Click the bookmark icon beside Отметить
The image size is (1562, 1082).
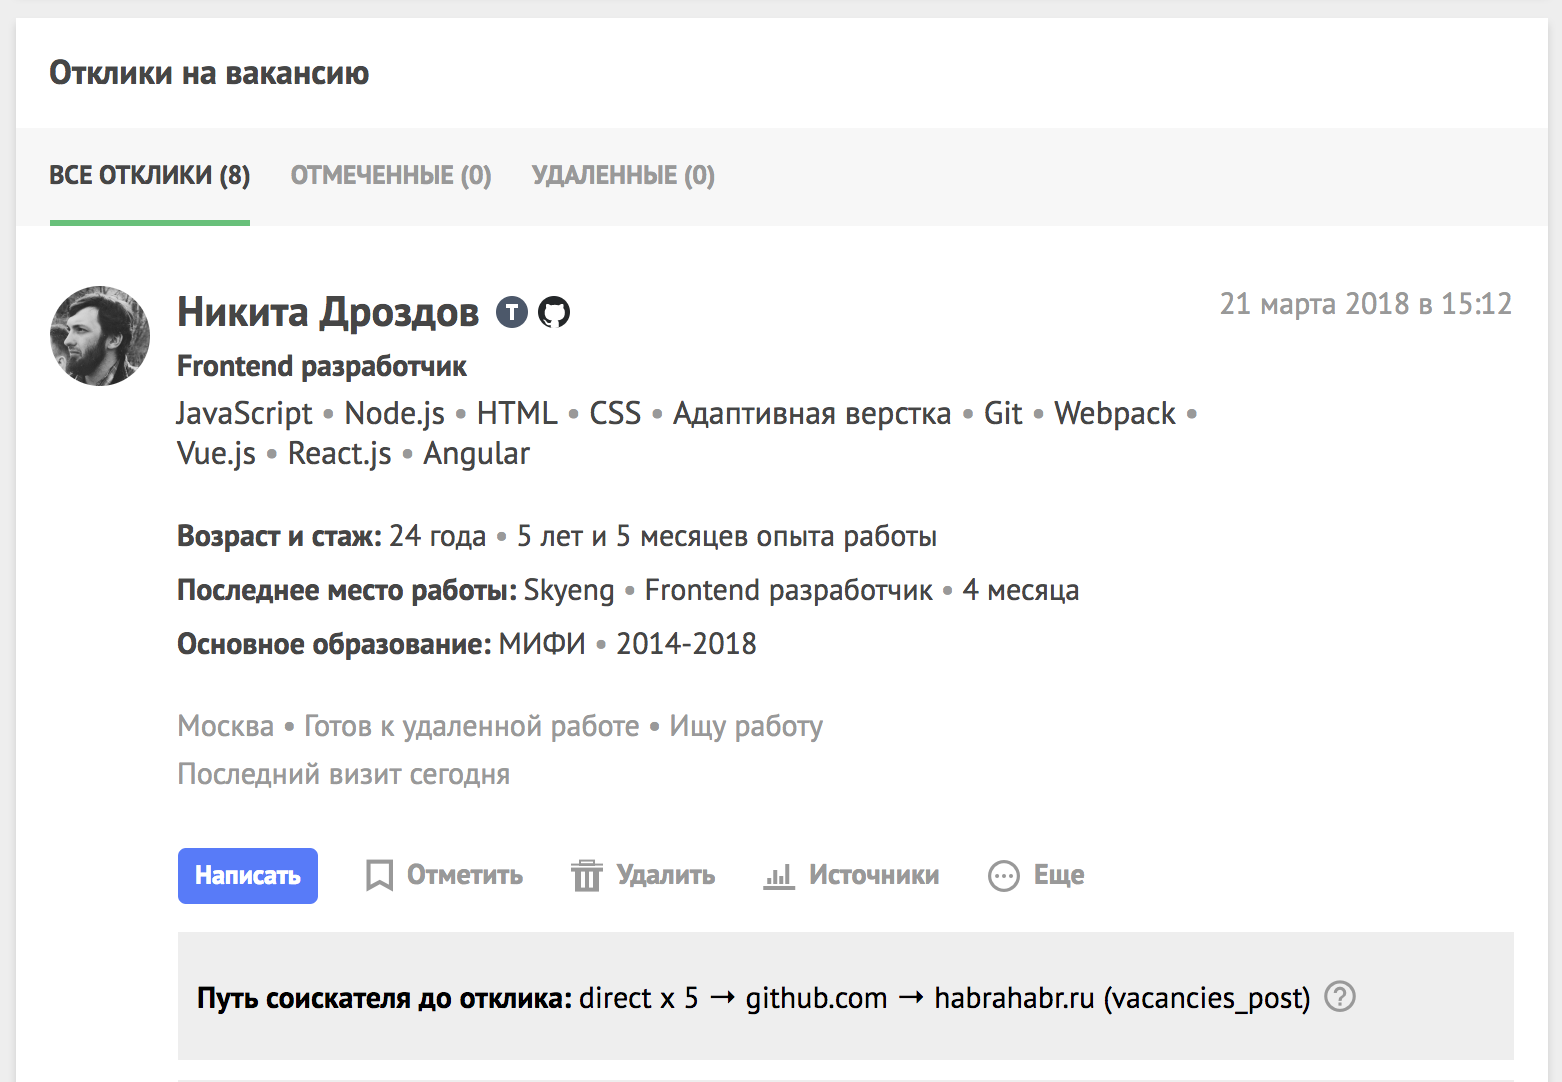[x=379, y=876]
